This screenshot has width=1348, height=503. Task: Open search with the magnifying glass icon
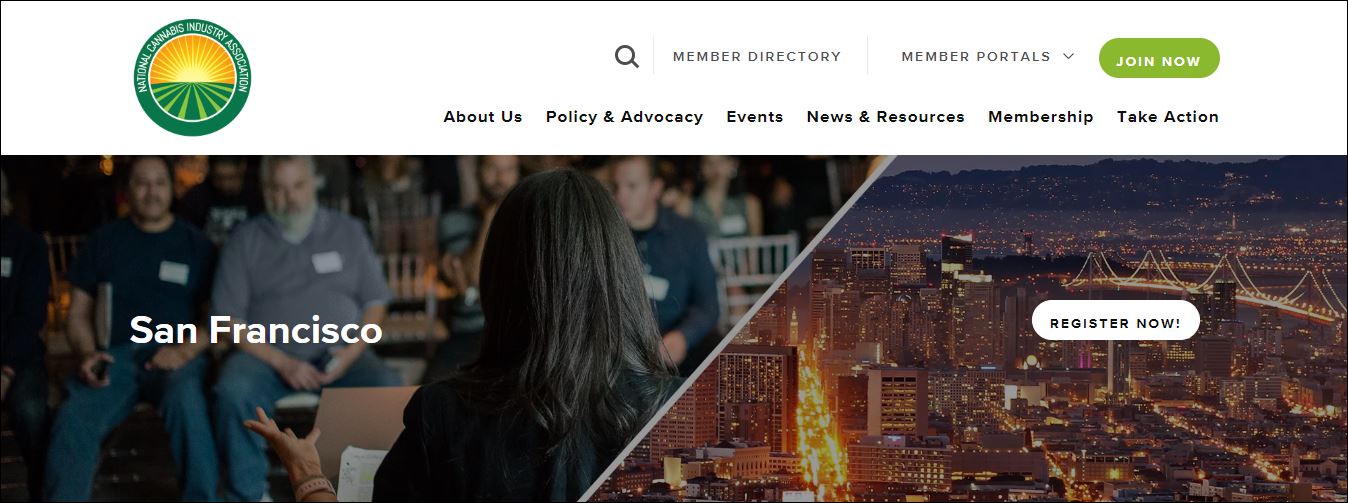pyautogui.click(x=626, y=56)
